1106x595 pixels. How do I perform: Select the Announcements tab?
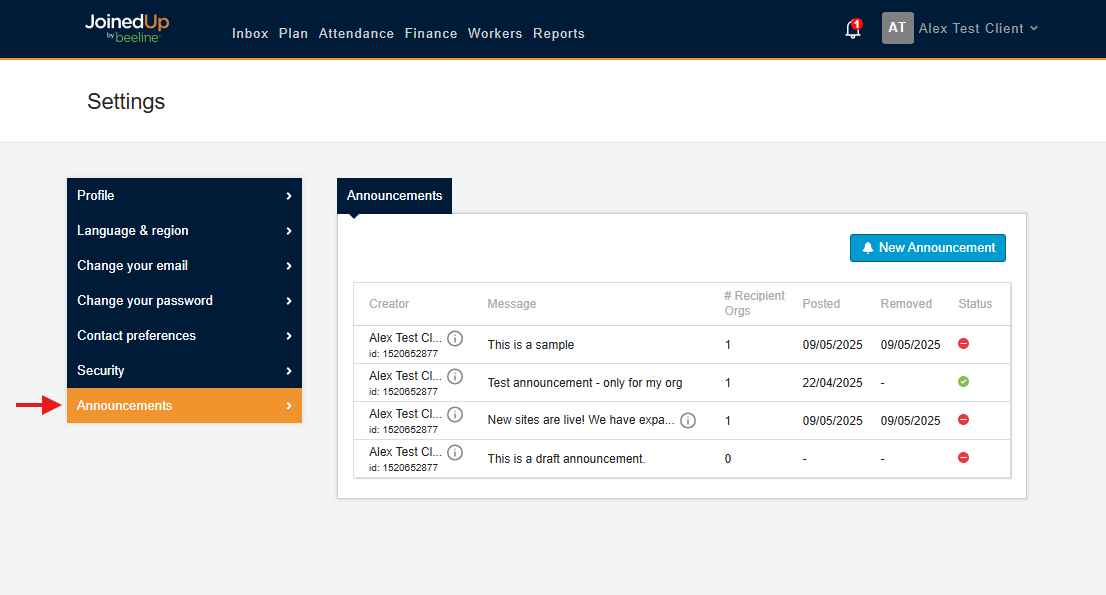click(394, 196)
